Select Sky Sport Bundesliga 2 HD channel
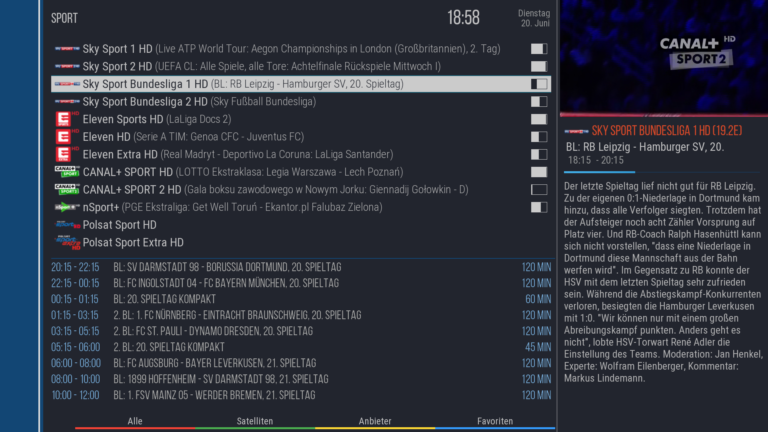Viewport: 768px width, 432px height. click(301, 102)
